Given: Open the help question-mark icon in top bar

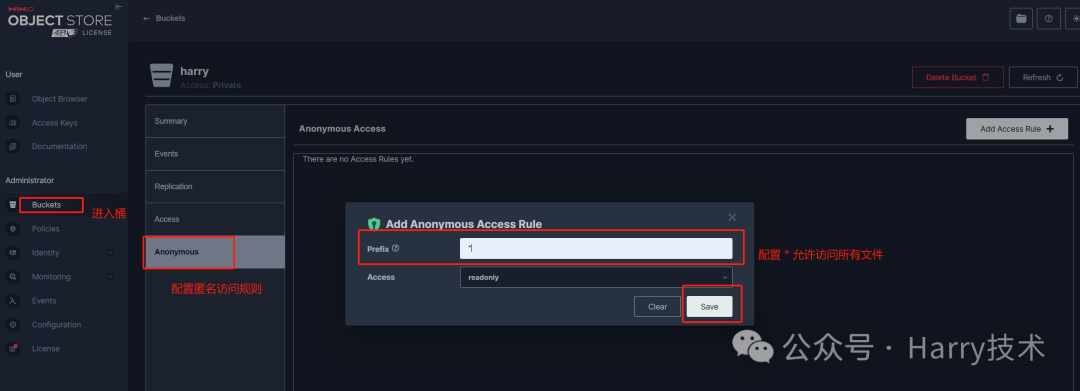Looking at the screenshot, I should click(x=1048, y=19).
